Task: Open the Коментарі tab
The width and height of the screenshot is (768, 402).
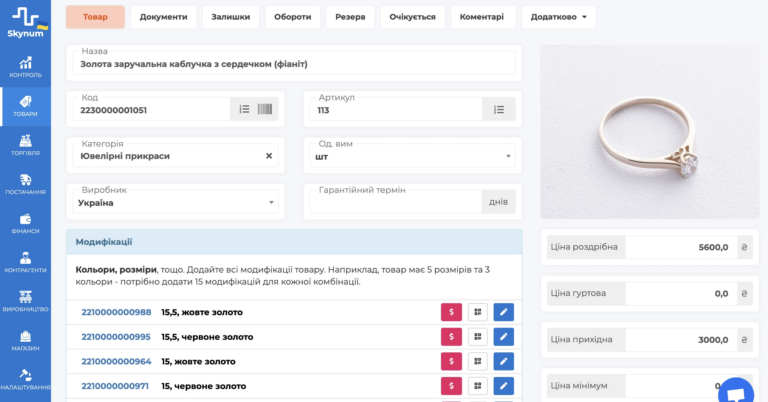Action: pos(482,17)
